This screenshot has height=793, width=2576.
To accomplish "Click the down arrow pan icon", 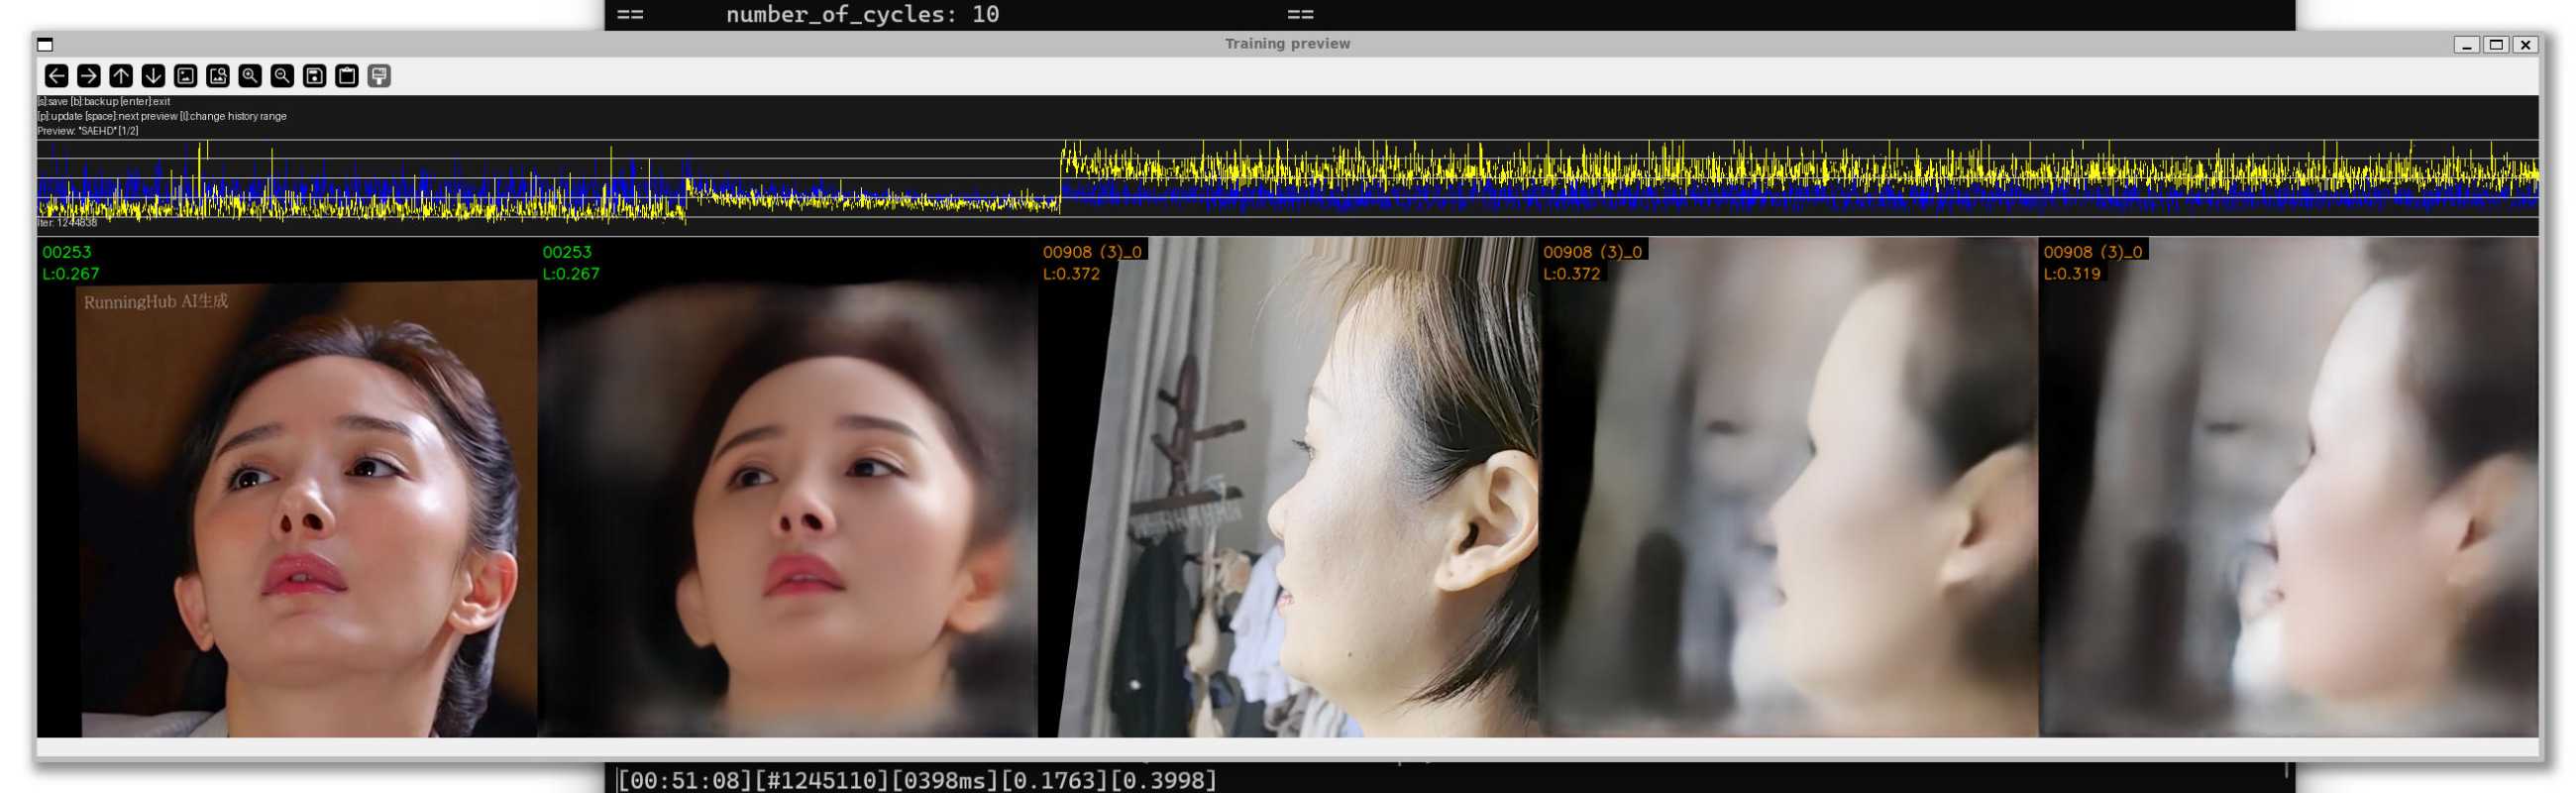I will (153, 76).
